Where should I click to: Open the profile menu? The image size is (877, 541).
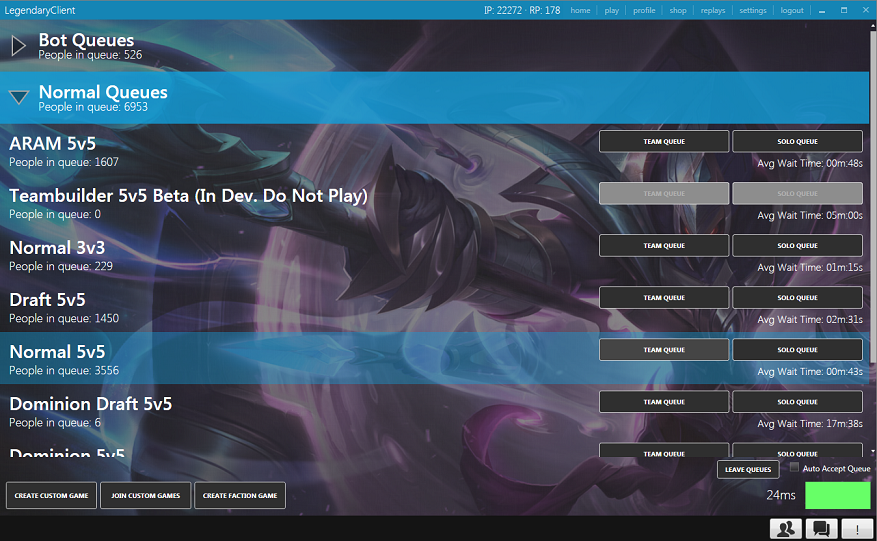tap(644, 10)
